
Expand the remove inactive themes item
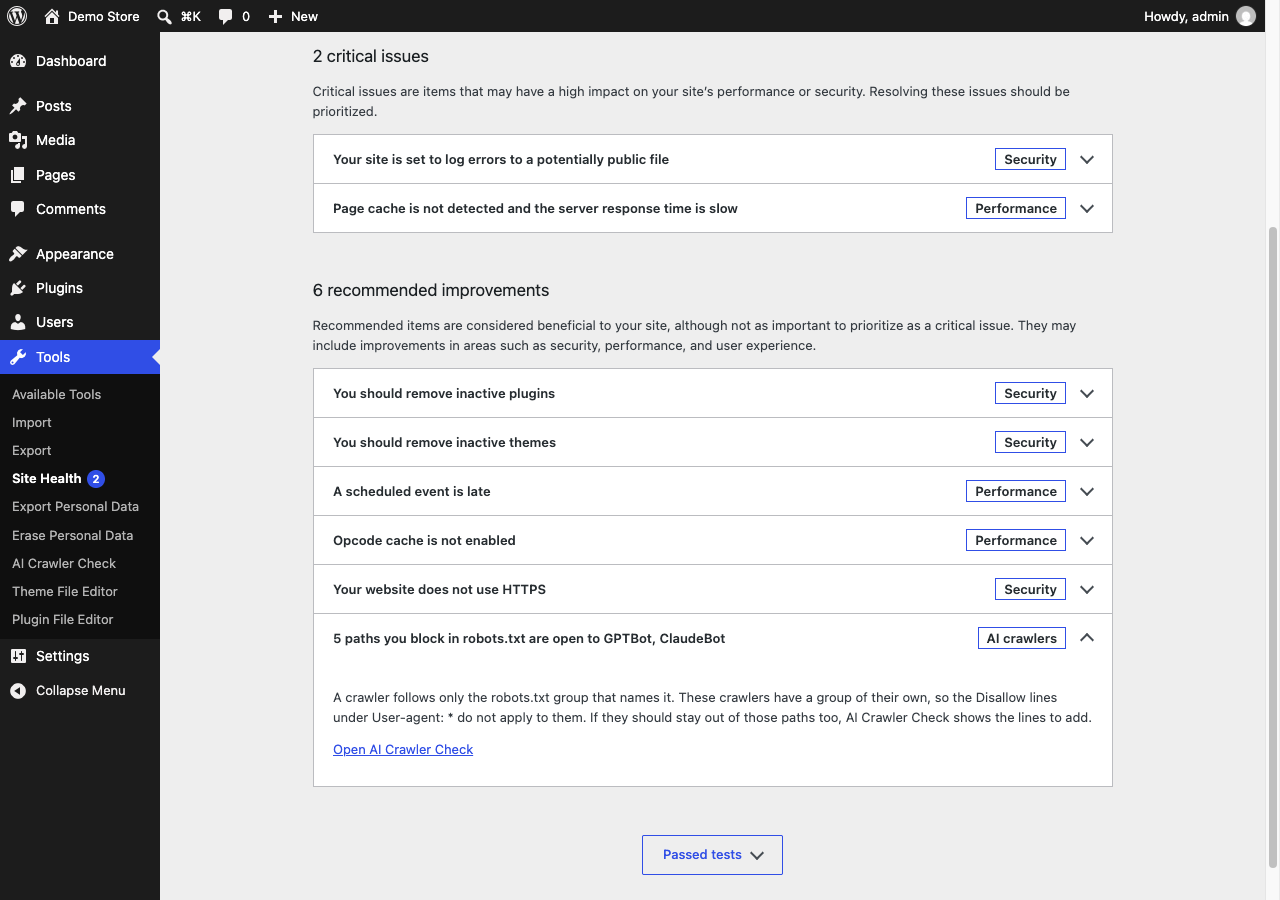tap(713, 442)
